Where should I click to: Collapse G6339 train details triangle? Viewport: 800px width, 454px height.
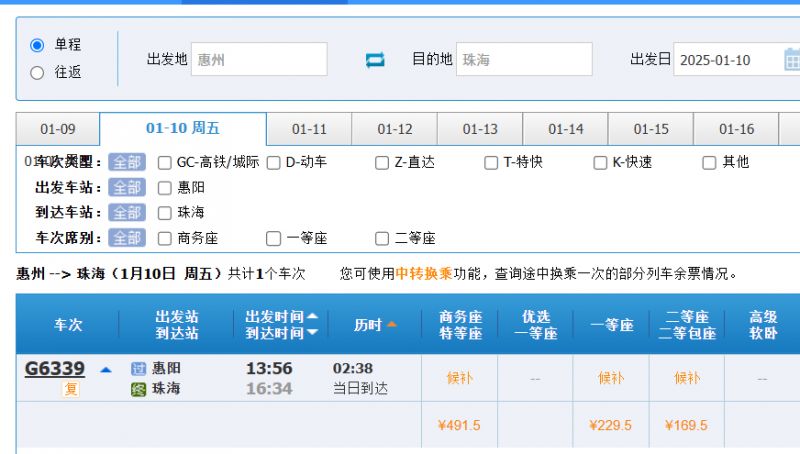[x=106, y=369]
